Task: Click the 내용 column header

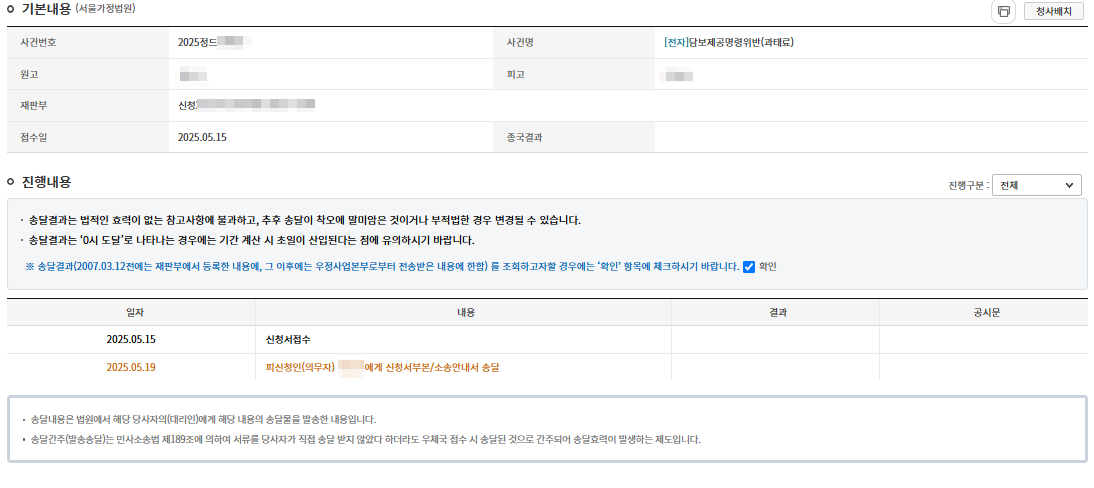Action: click(465, 312)
